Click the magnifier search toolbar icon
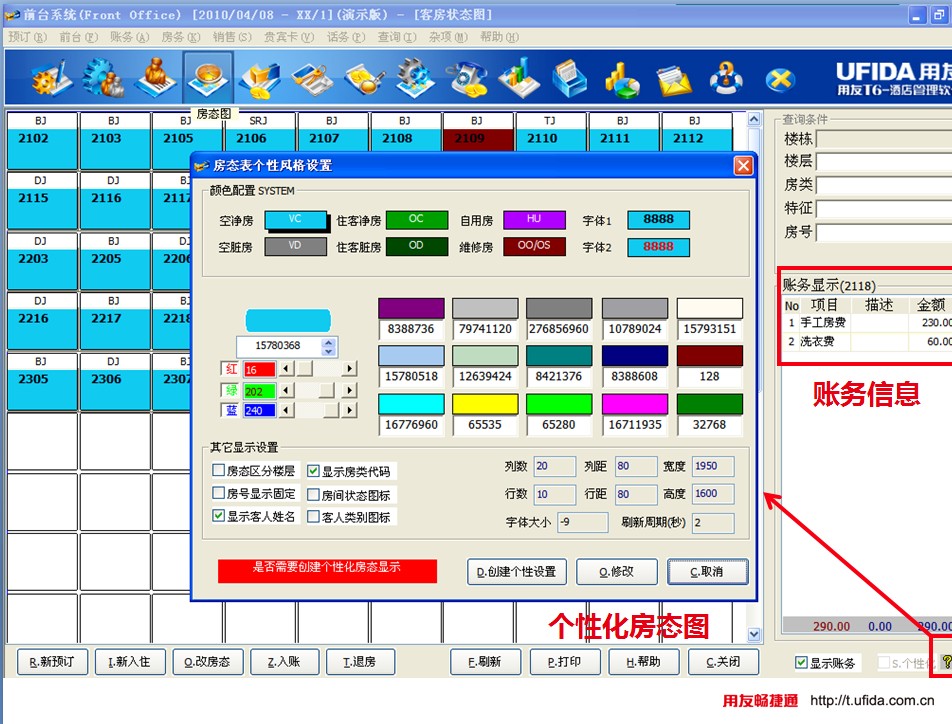 pos(362,78)
